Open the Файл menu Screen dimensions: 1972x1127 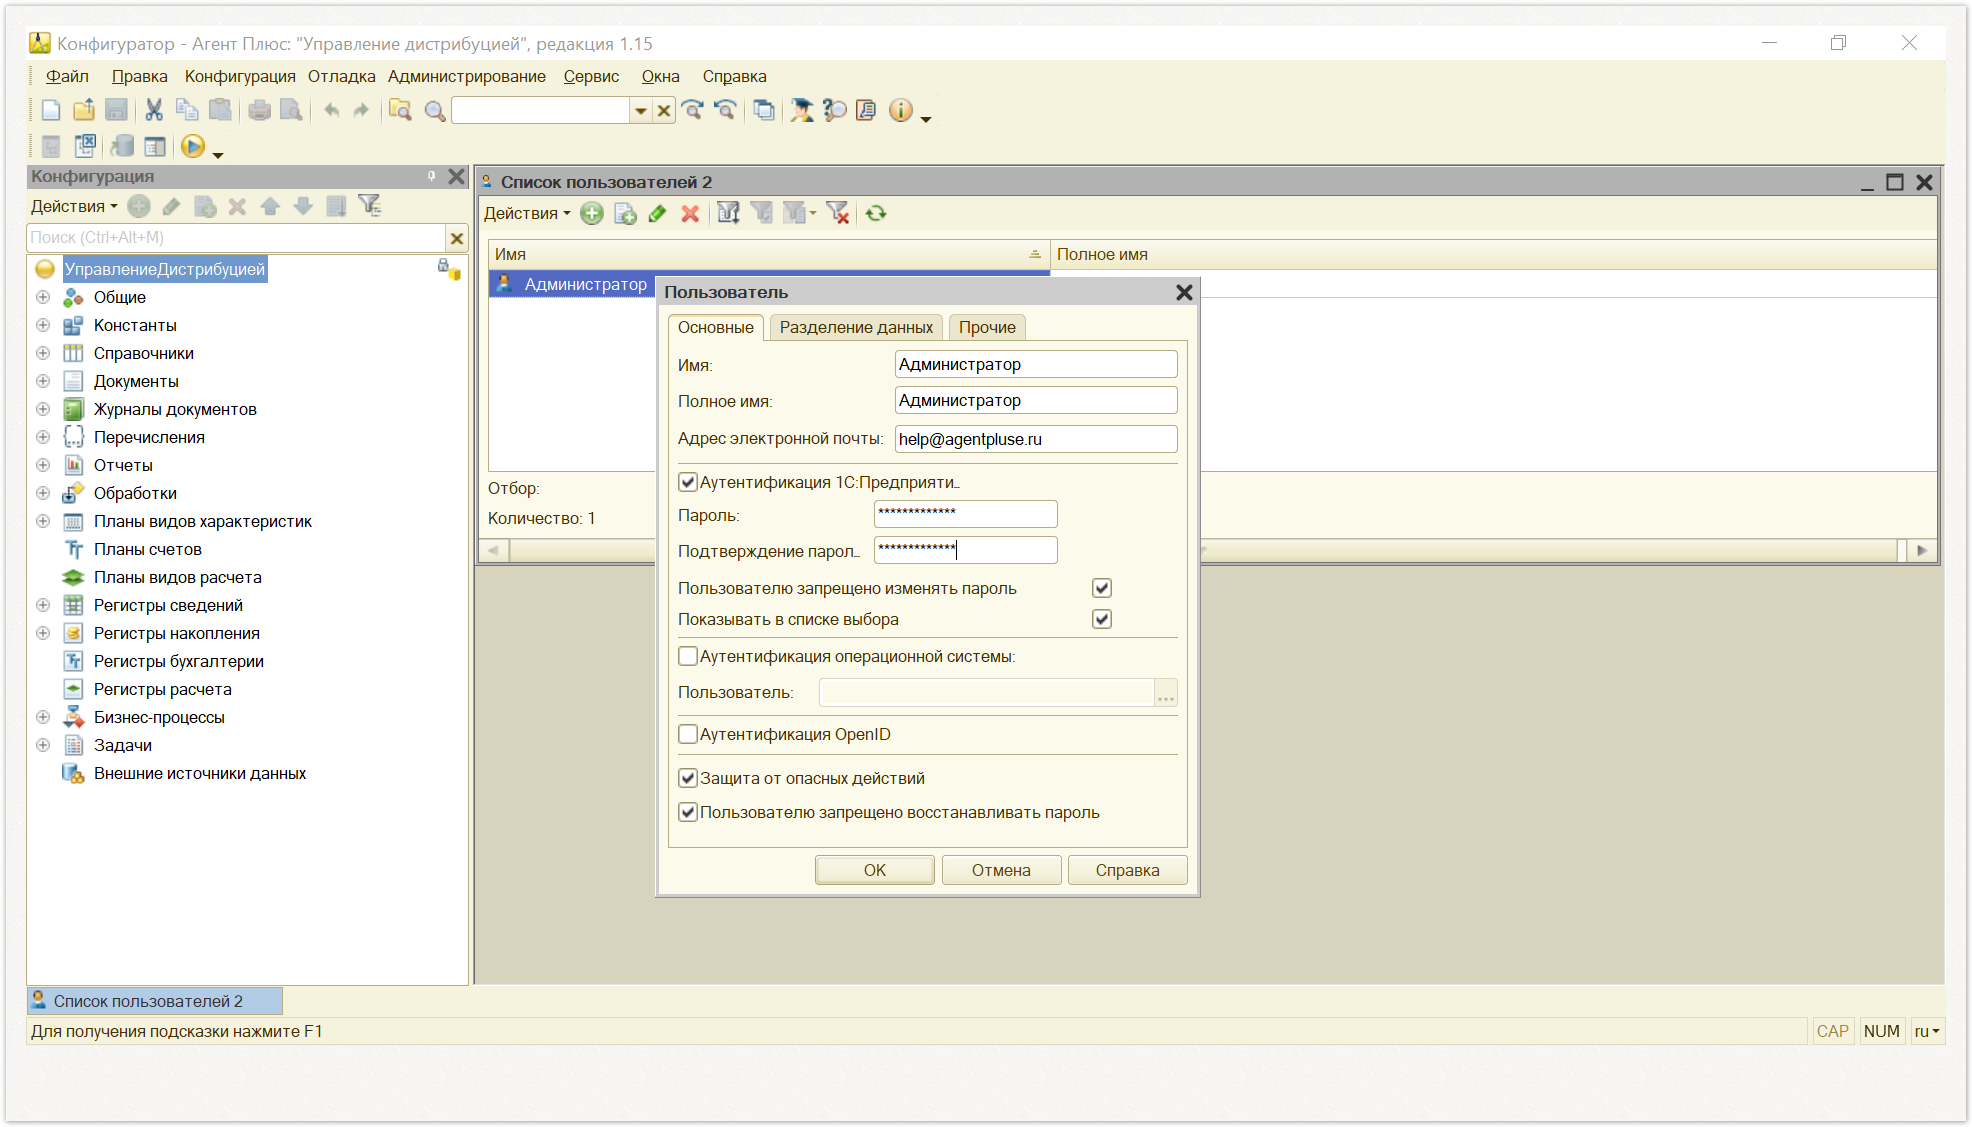[x=67, y=76]
